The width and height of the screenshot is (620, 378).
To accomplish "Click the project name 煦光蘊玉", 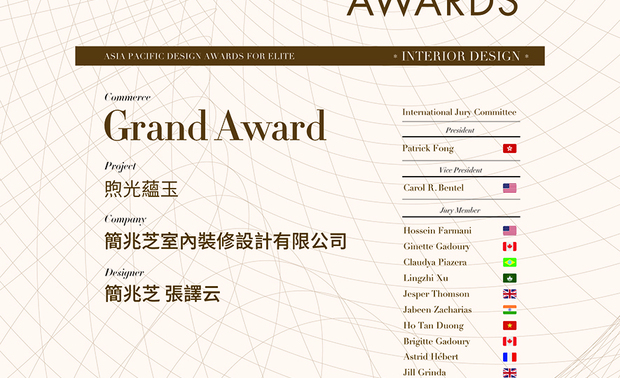I will pos(141,189).
